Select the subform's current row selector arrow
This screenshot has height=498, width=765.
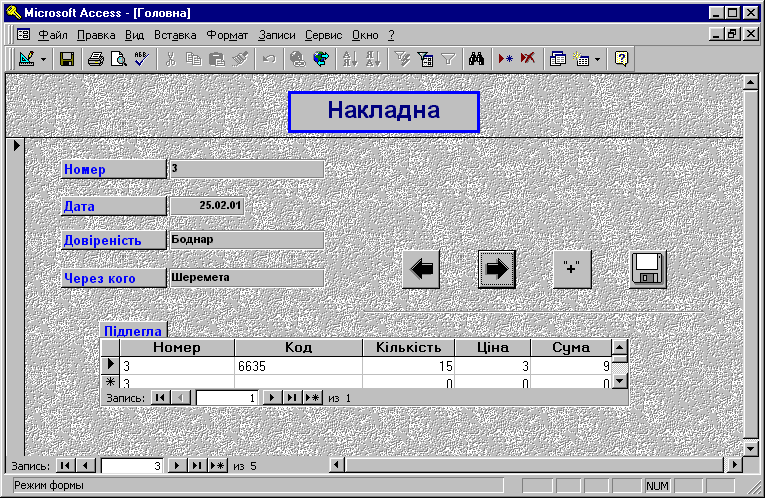click(110, 365)
